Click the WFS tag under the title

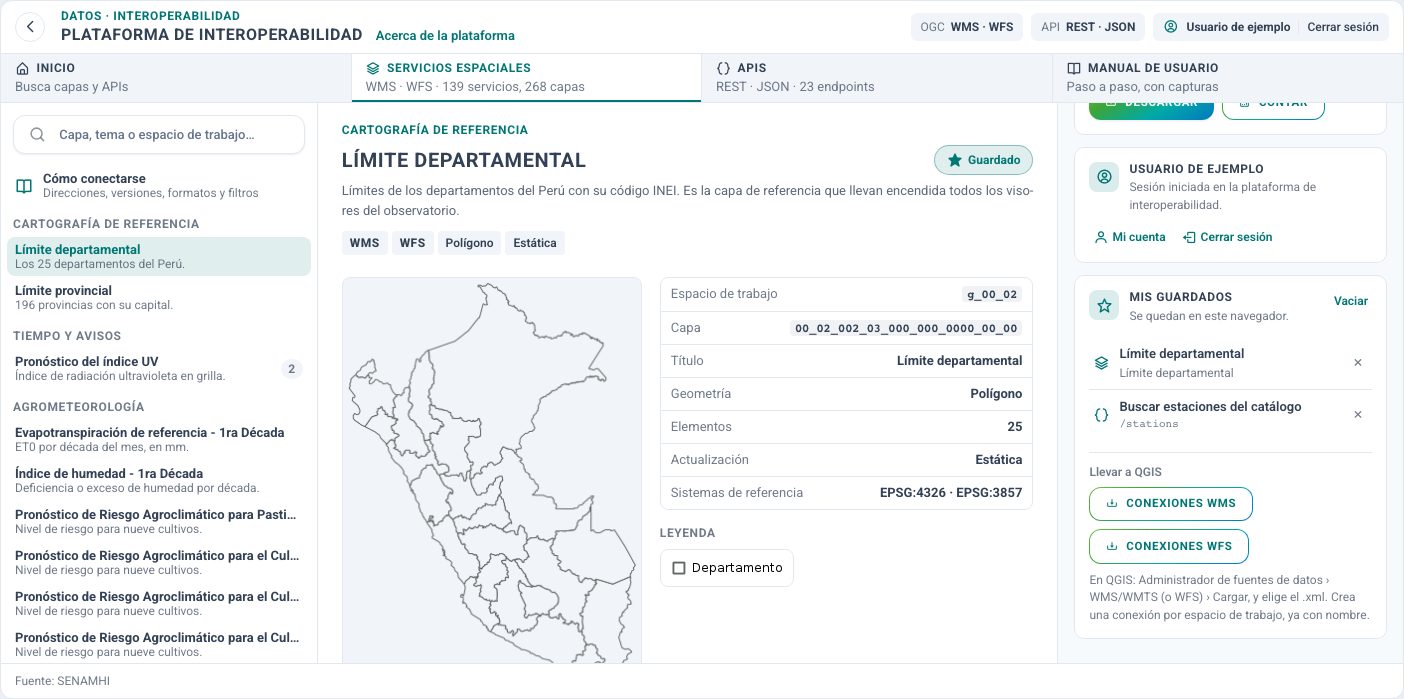click(x=412, y=243)
